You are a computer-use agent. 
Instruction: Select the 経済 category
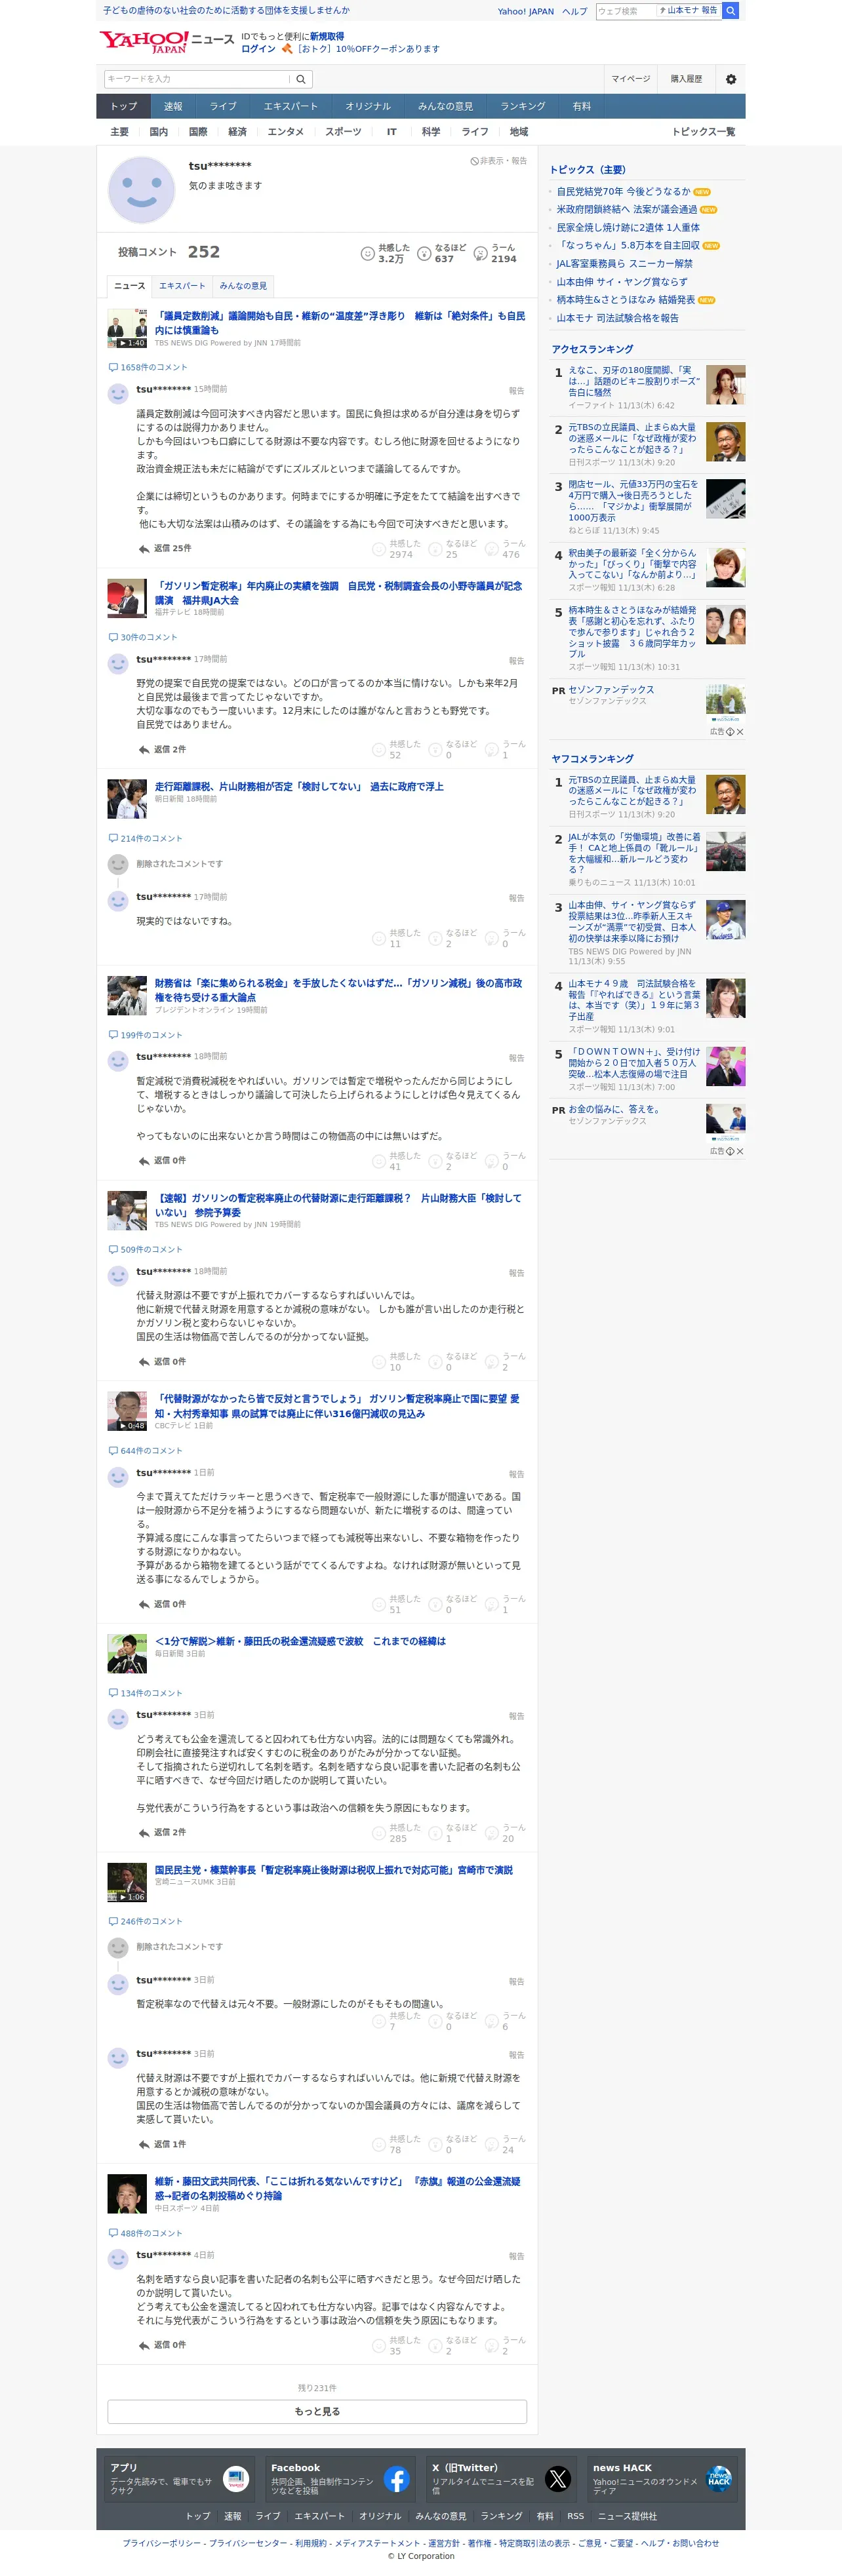(x=237, y=132)
